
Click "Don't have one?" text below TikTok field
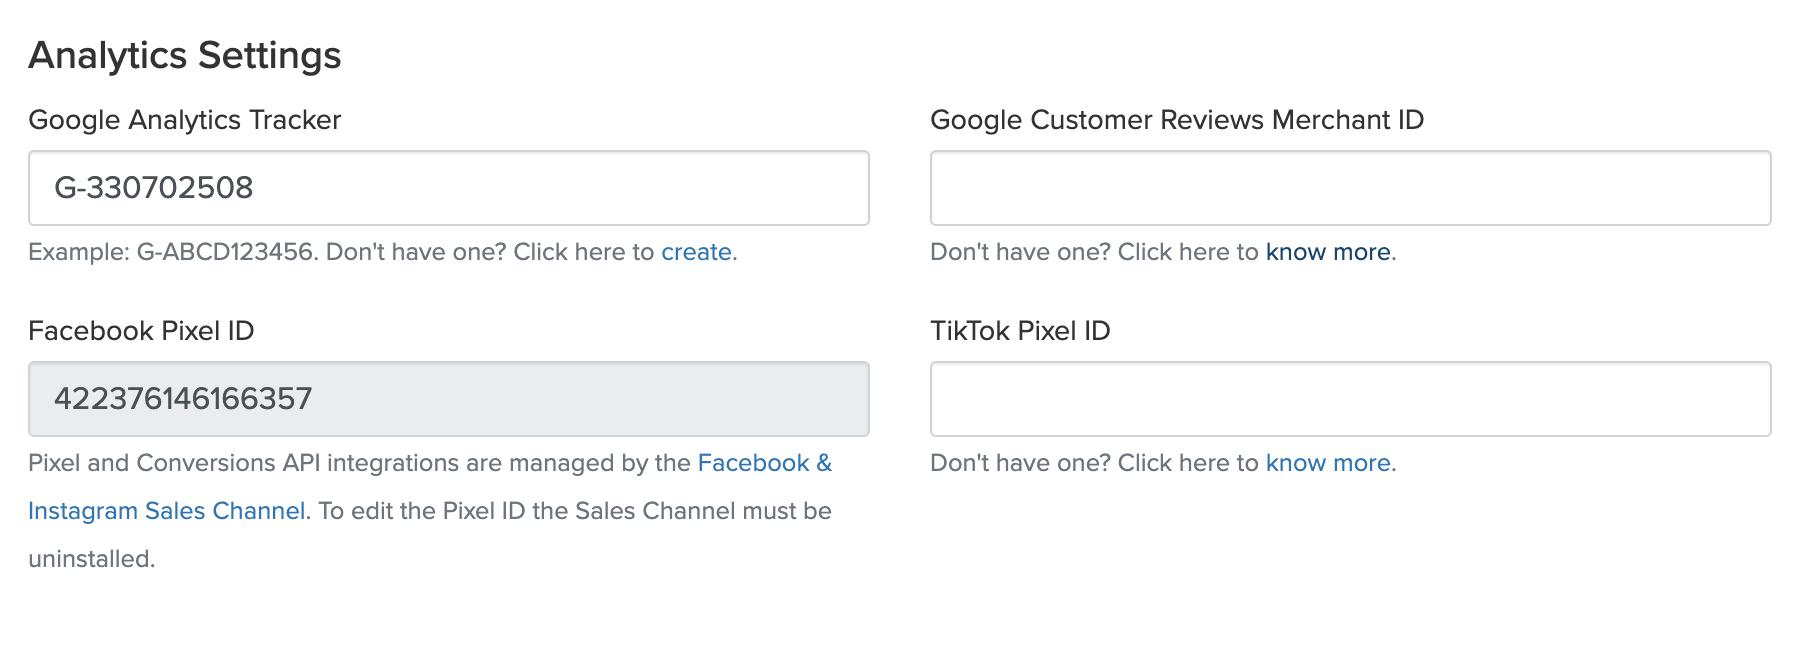click(x=1020, y=463)
